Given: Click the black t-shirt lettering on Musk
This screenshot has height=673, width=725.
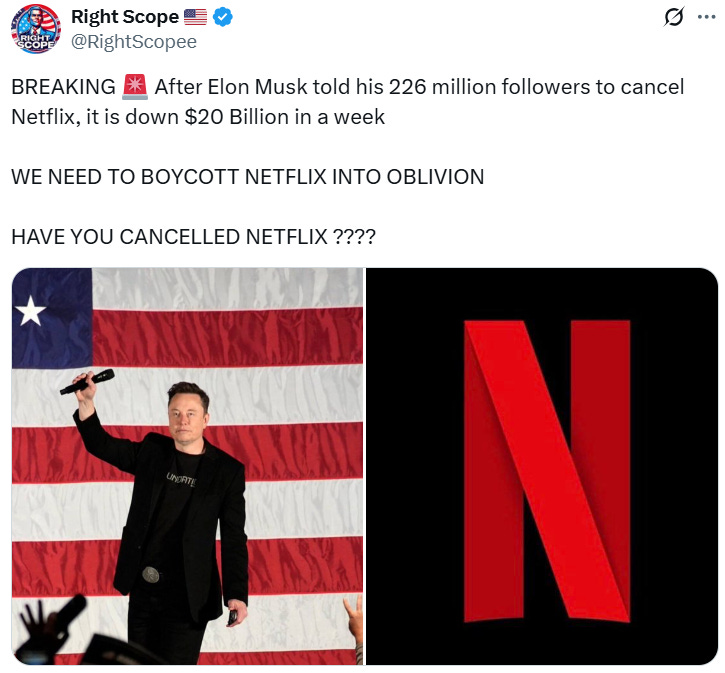Looking at the screenshot, I should point(181,480).
